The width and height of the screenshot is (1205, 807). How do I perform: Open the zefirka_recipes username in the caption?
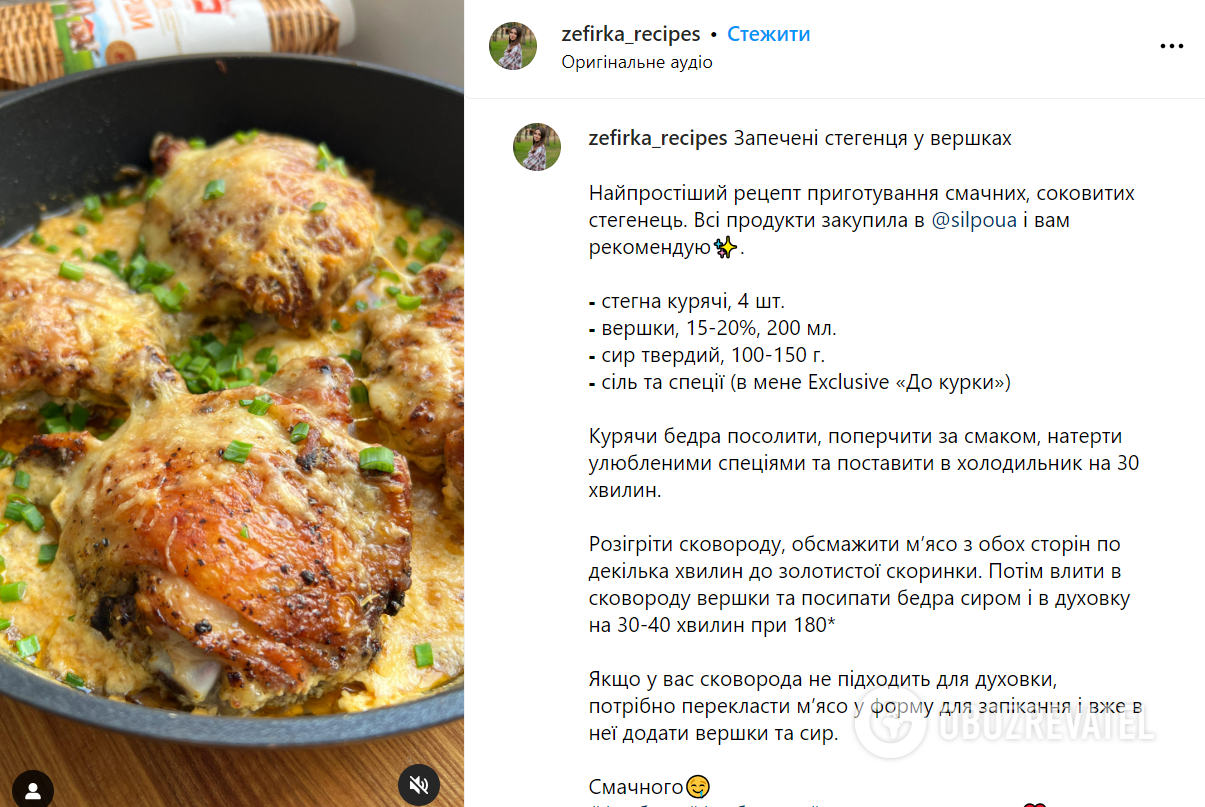click(x=658, y=138)
